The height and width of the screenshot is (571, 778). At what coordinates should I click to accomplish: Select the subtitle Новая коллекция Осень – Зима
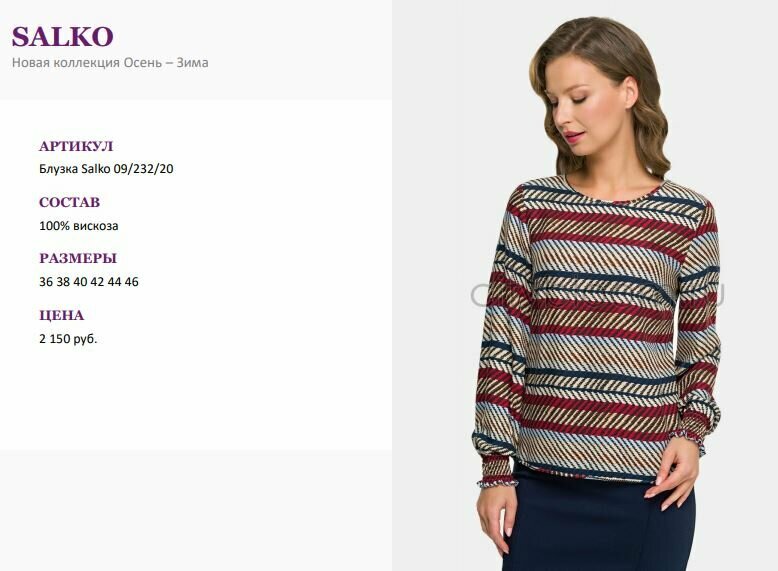point(110,63)
